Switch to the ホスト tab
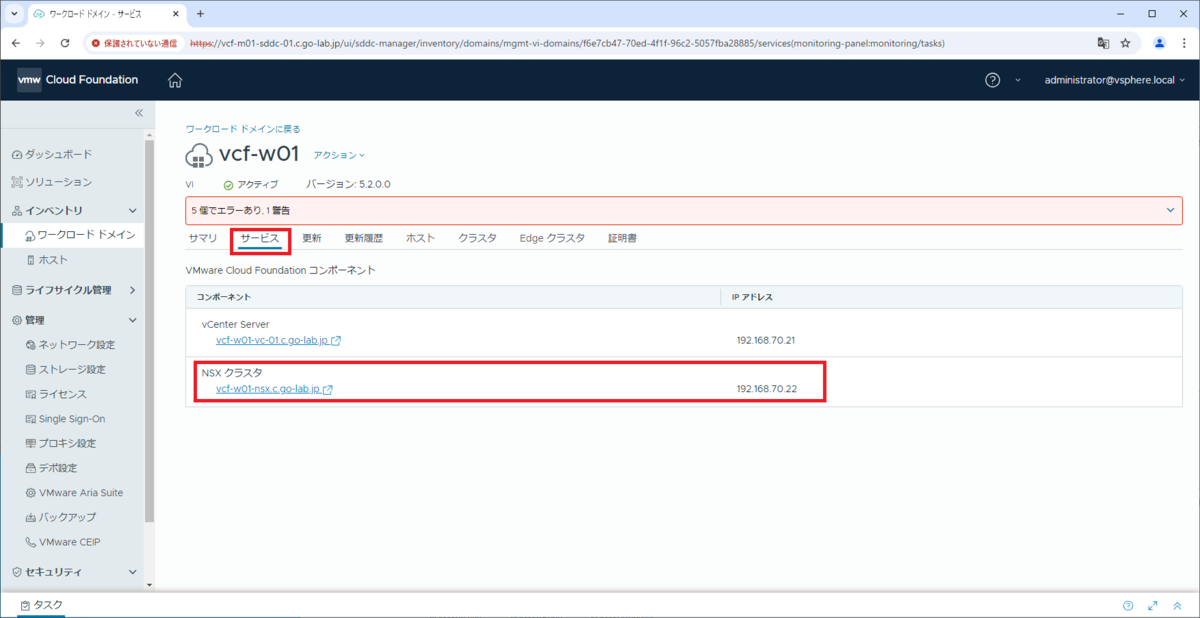Screen dimensions: 1200x618 coord(420,238)
